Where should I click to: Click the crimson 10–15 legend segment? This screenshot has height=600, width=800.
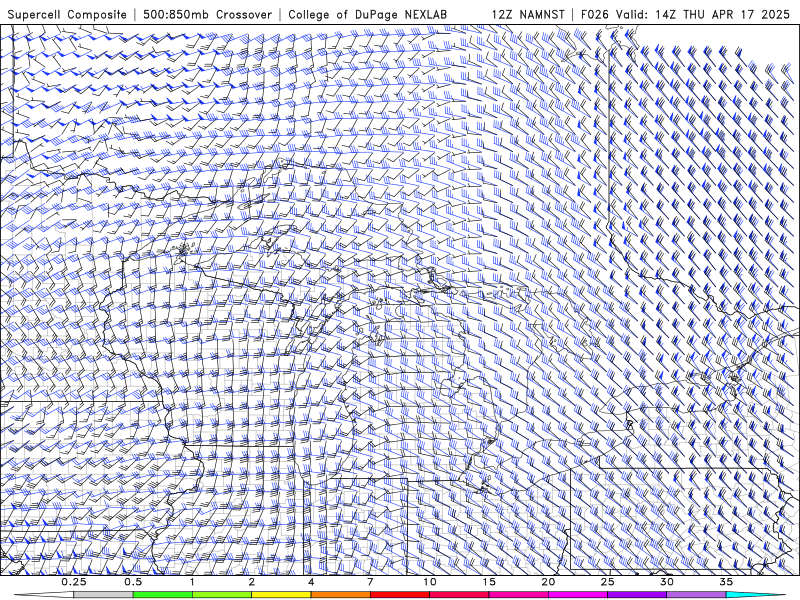pos(459,595)
